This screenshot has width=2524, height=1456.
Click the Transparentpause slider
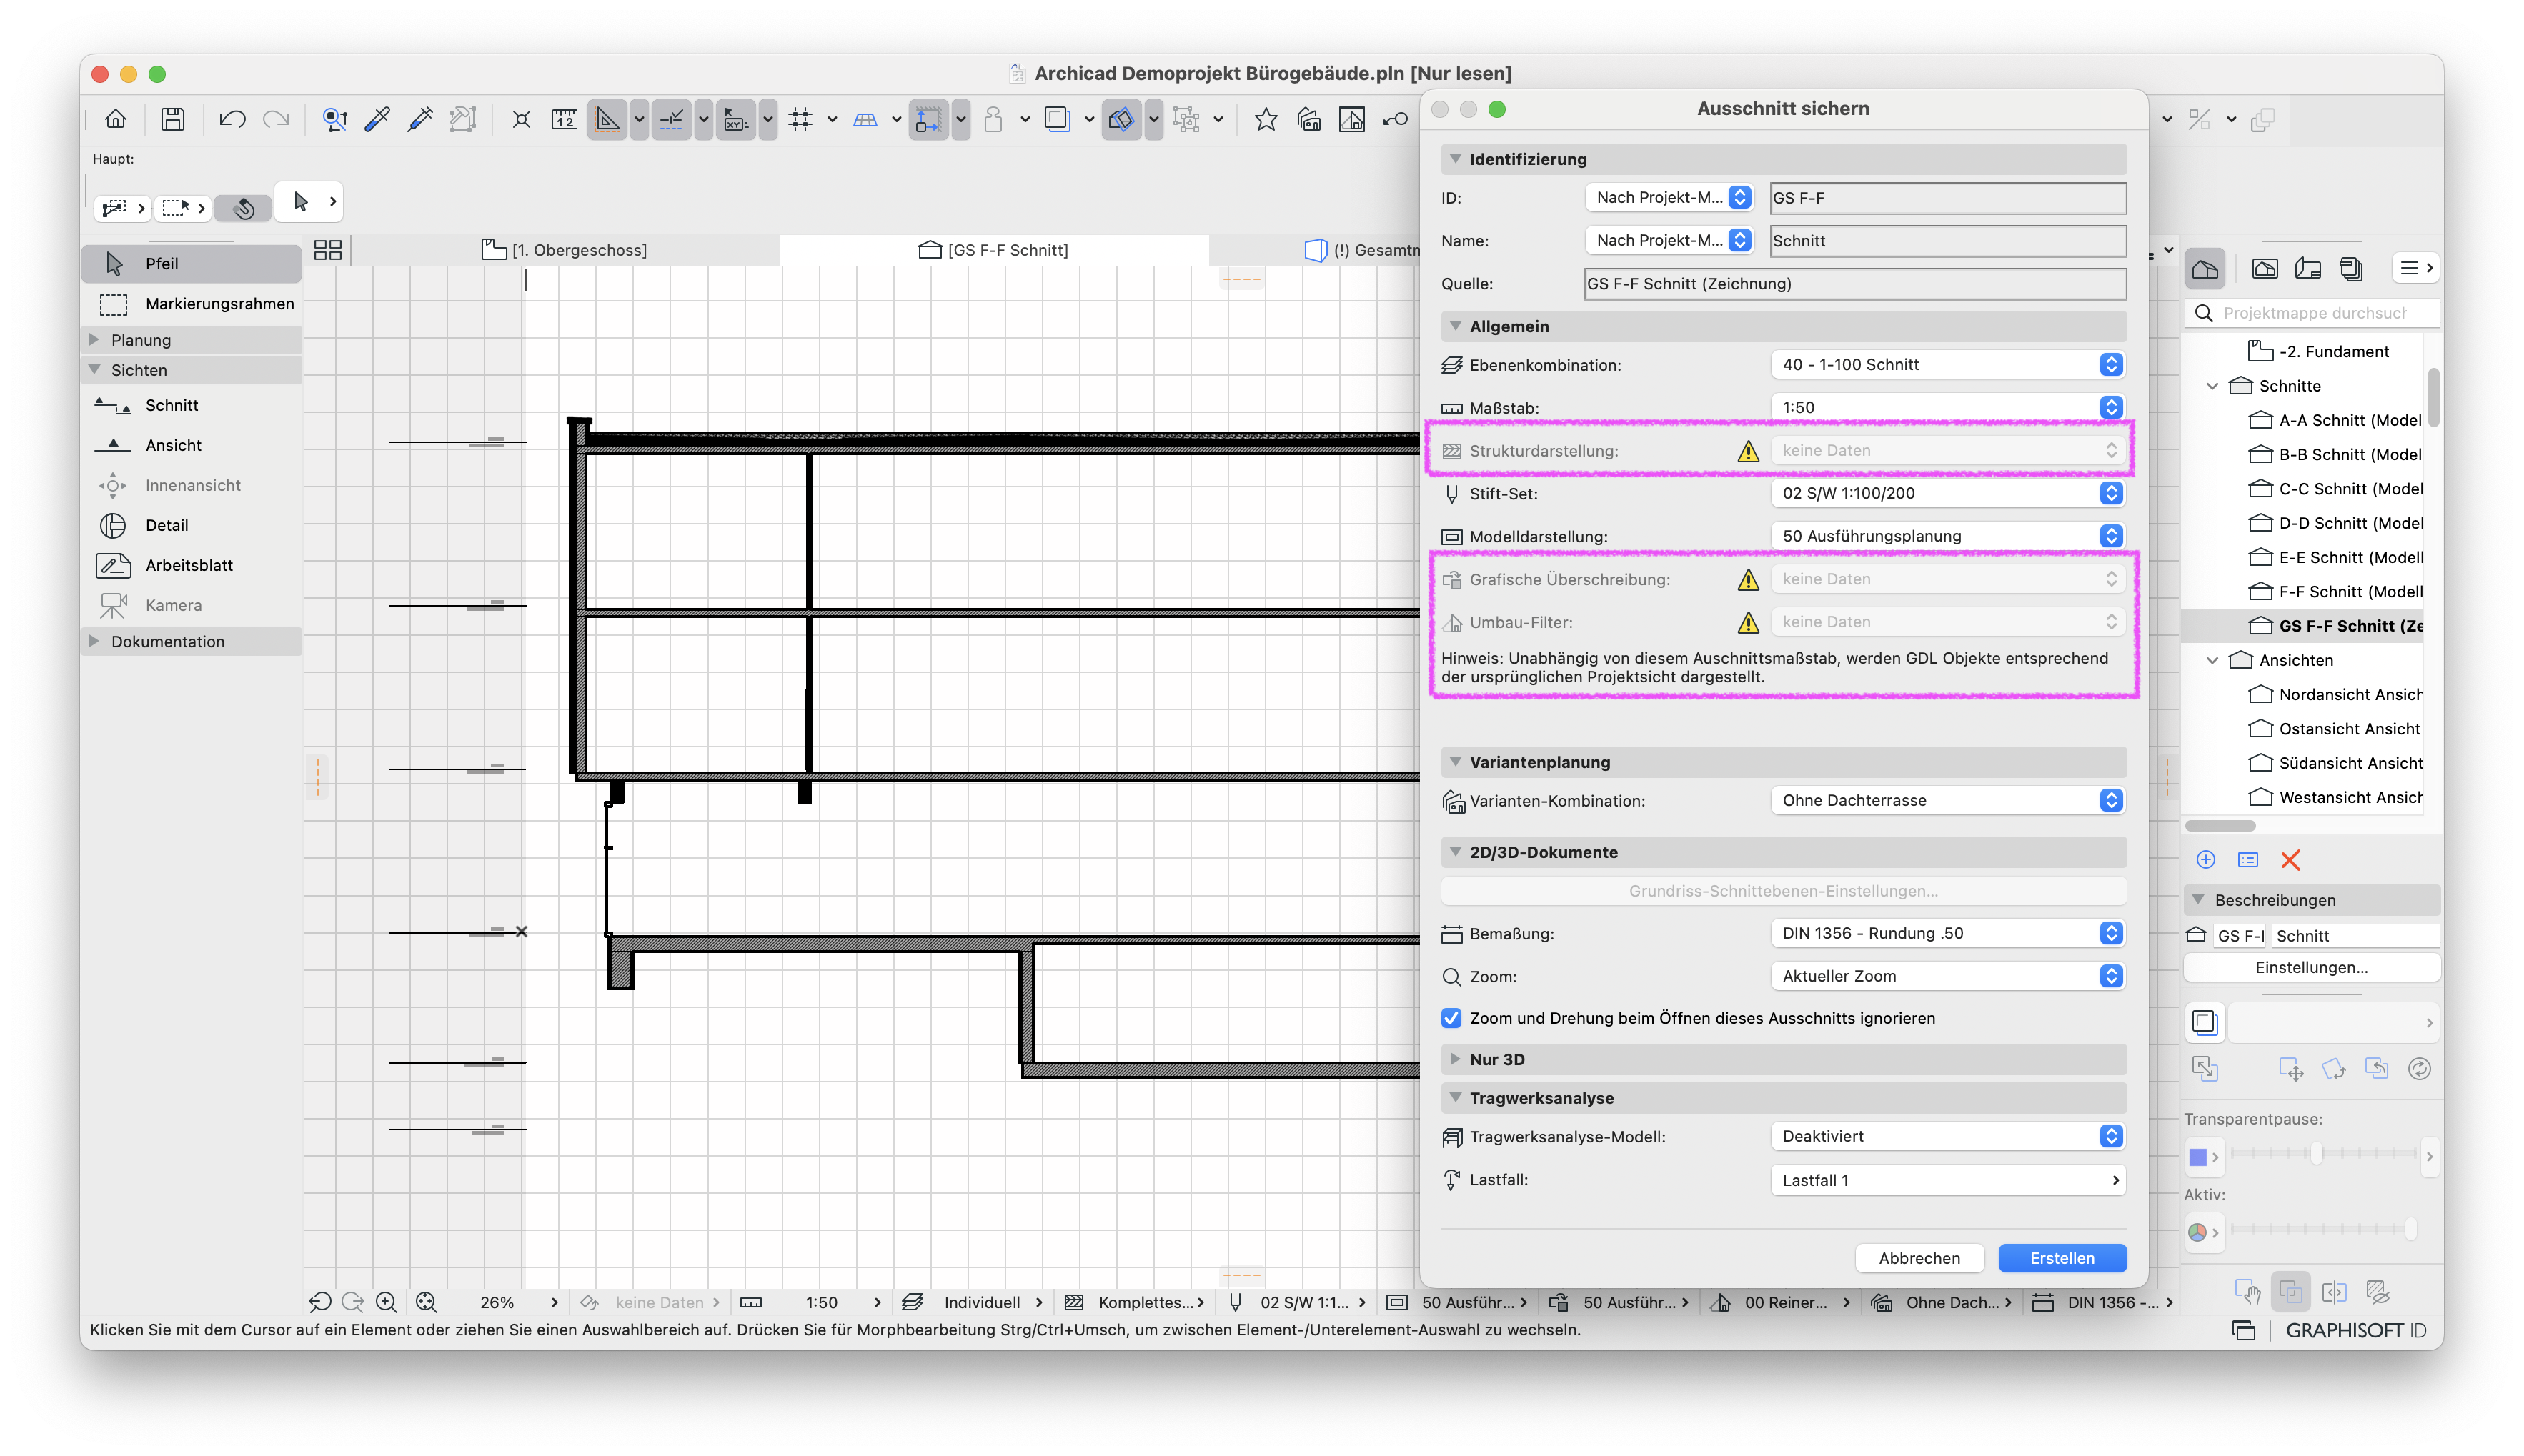[x=2322, y=1154]
